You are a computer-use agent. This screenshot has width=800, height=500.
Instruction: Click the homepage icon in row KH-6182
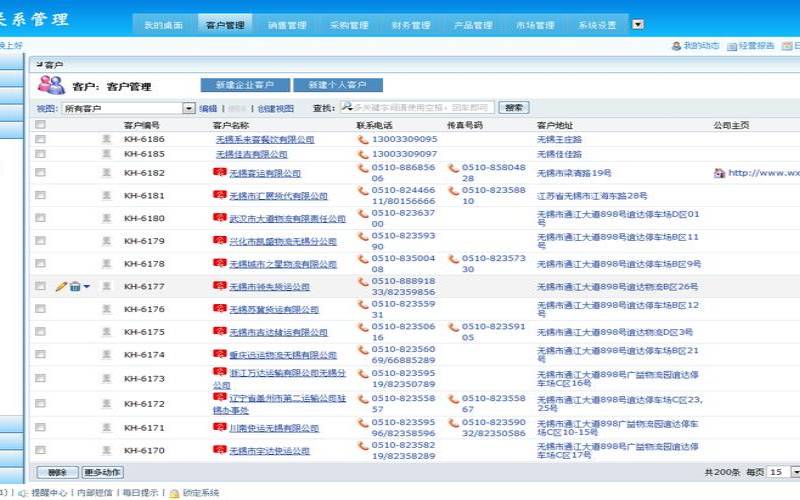[719, 173]
